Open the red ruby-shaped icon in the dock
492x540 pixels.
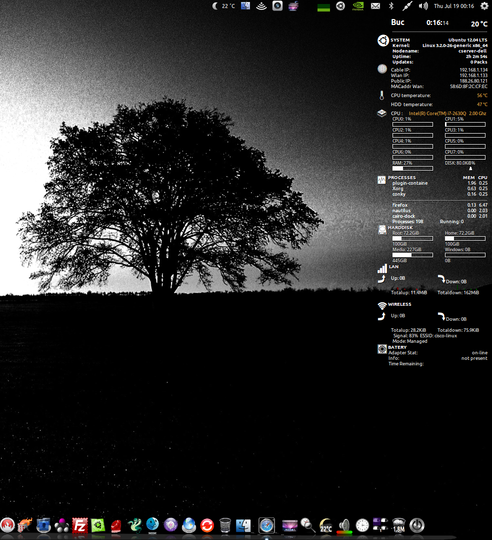pos(116,525)
